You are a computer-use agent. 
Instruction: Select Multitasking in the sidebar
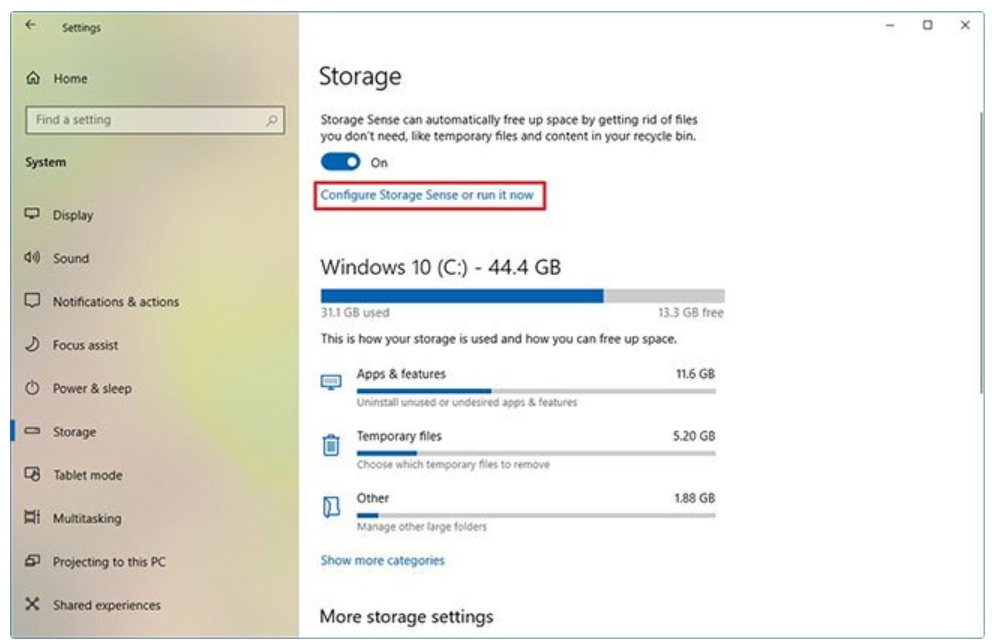coord(87,519)
